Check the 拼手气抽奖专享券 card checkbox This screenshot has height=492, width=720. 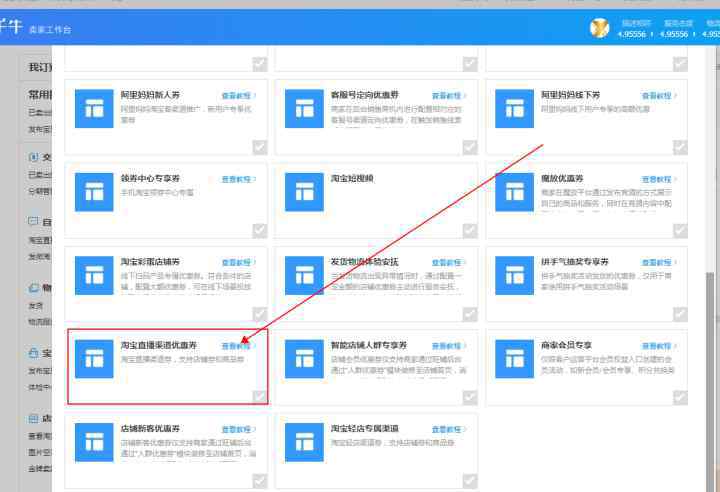pyautogui.click(x=680, y=315)
